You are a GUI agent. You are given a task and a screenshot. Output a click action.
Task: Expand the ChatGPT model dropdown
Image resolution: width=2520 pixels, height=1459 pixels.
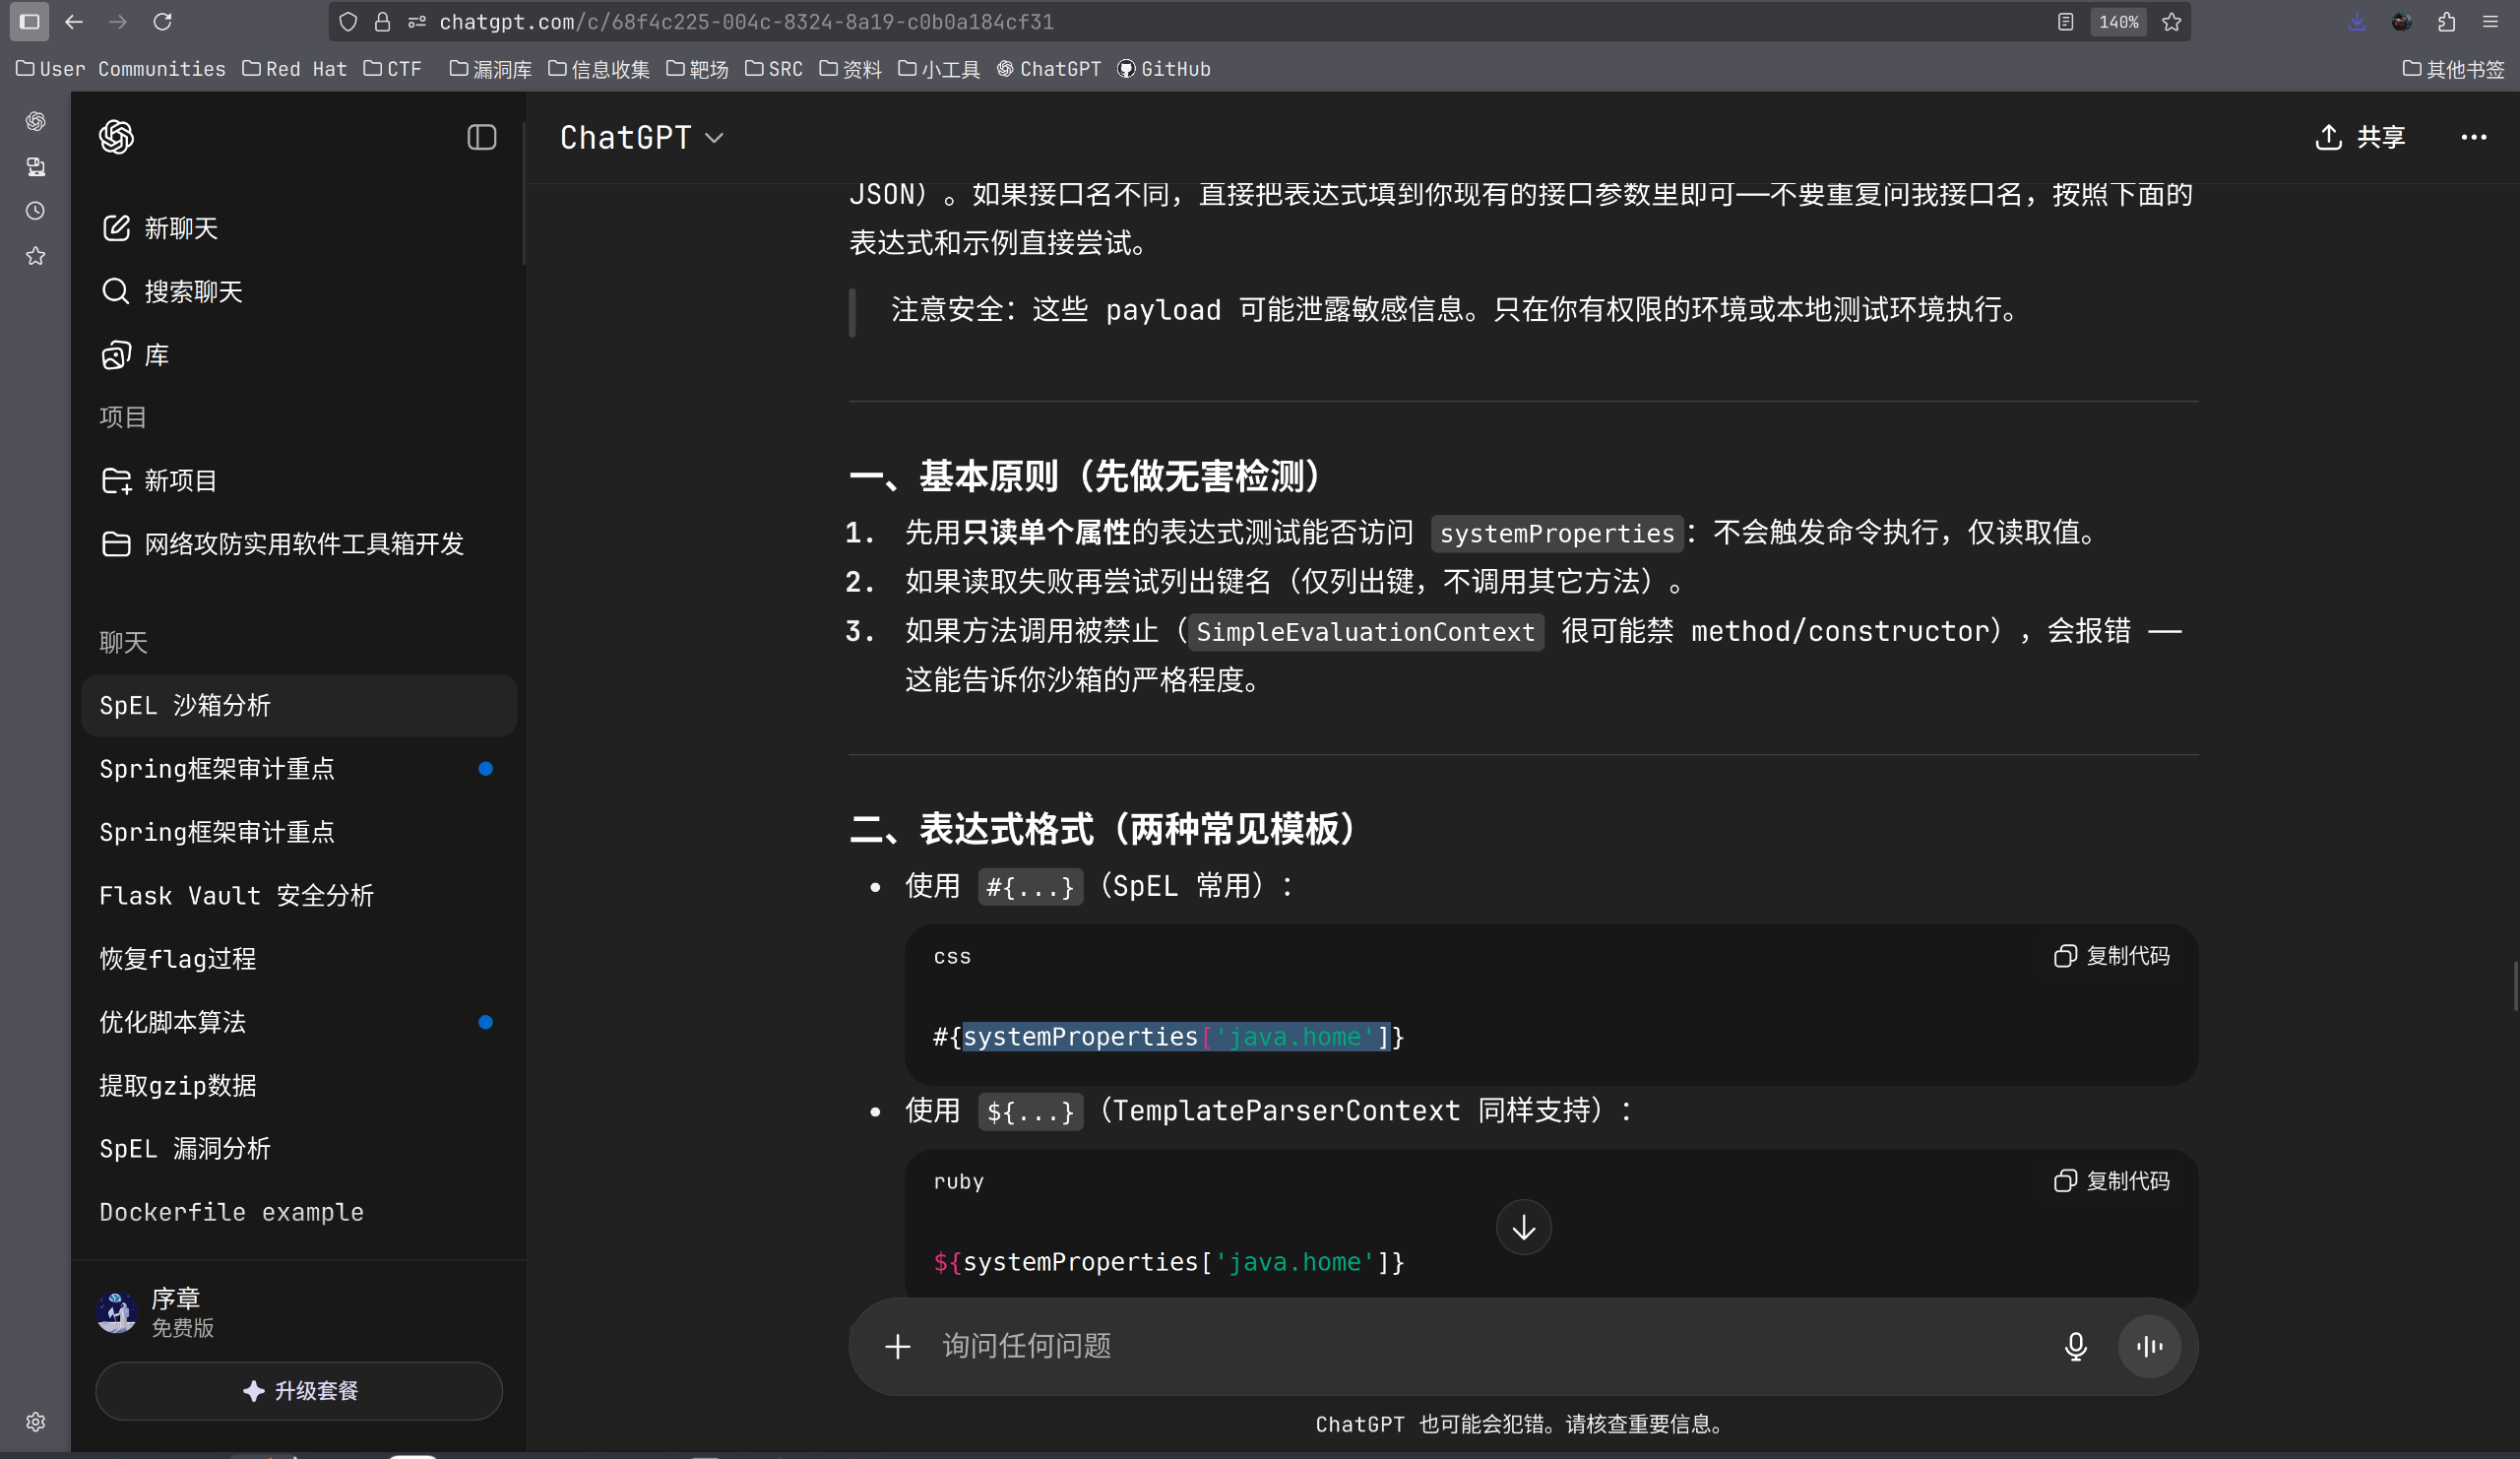tap(641, 137)
